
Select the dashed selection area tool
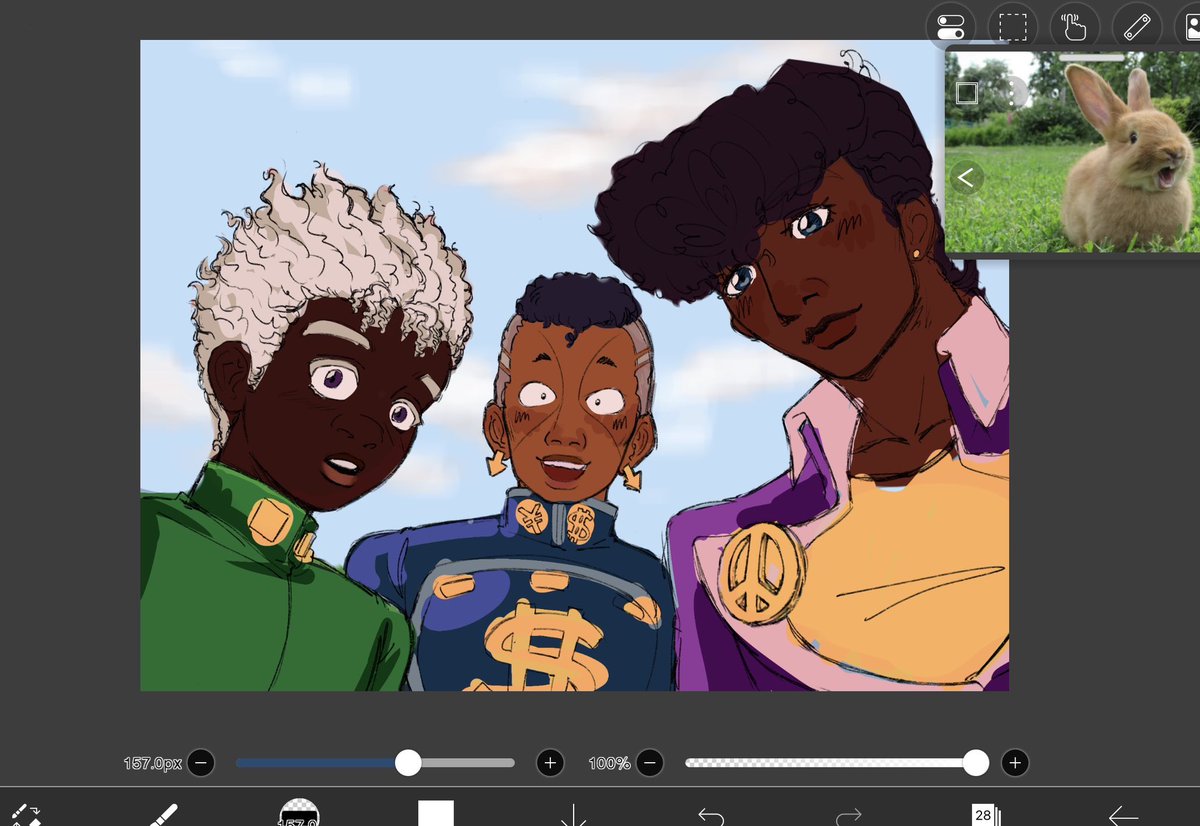(1013, 26)
